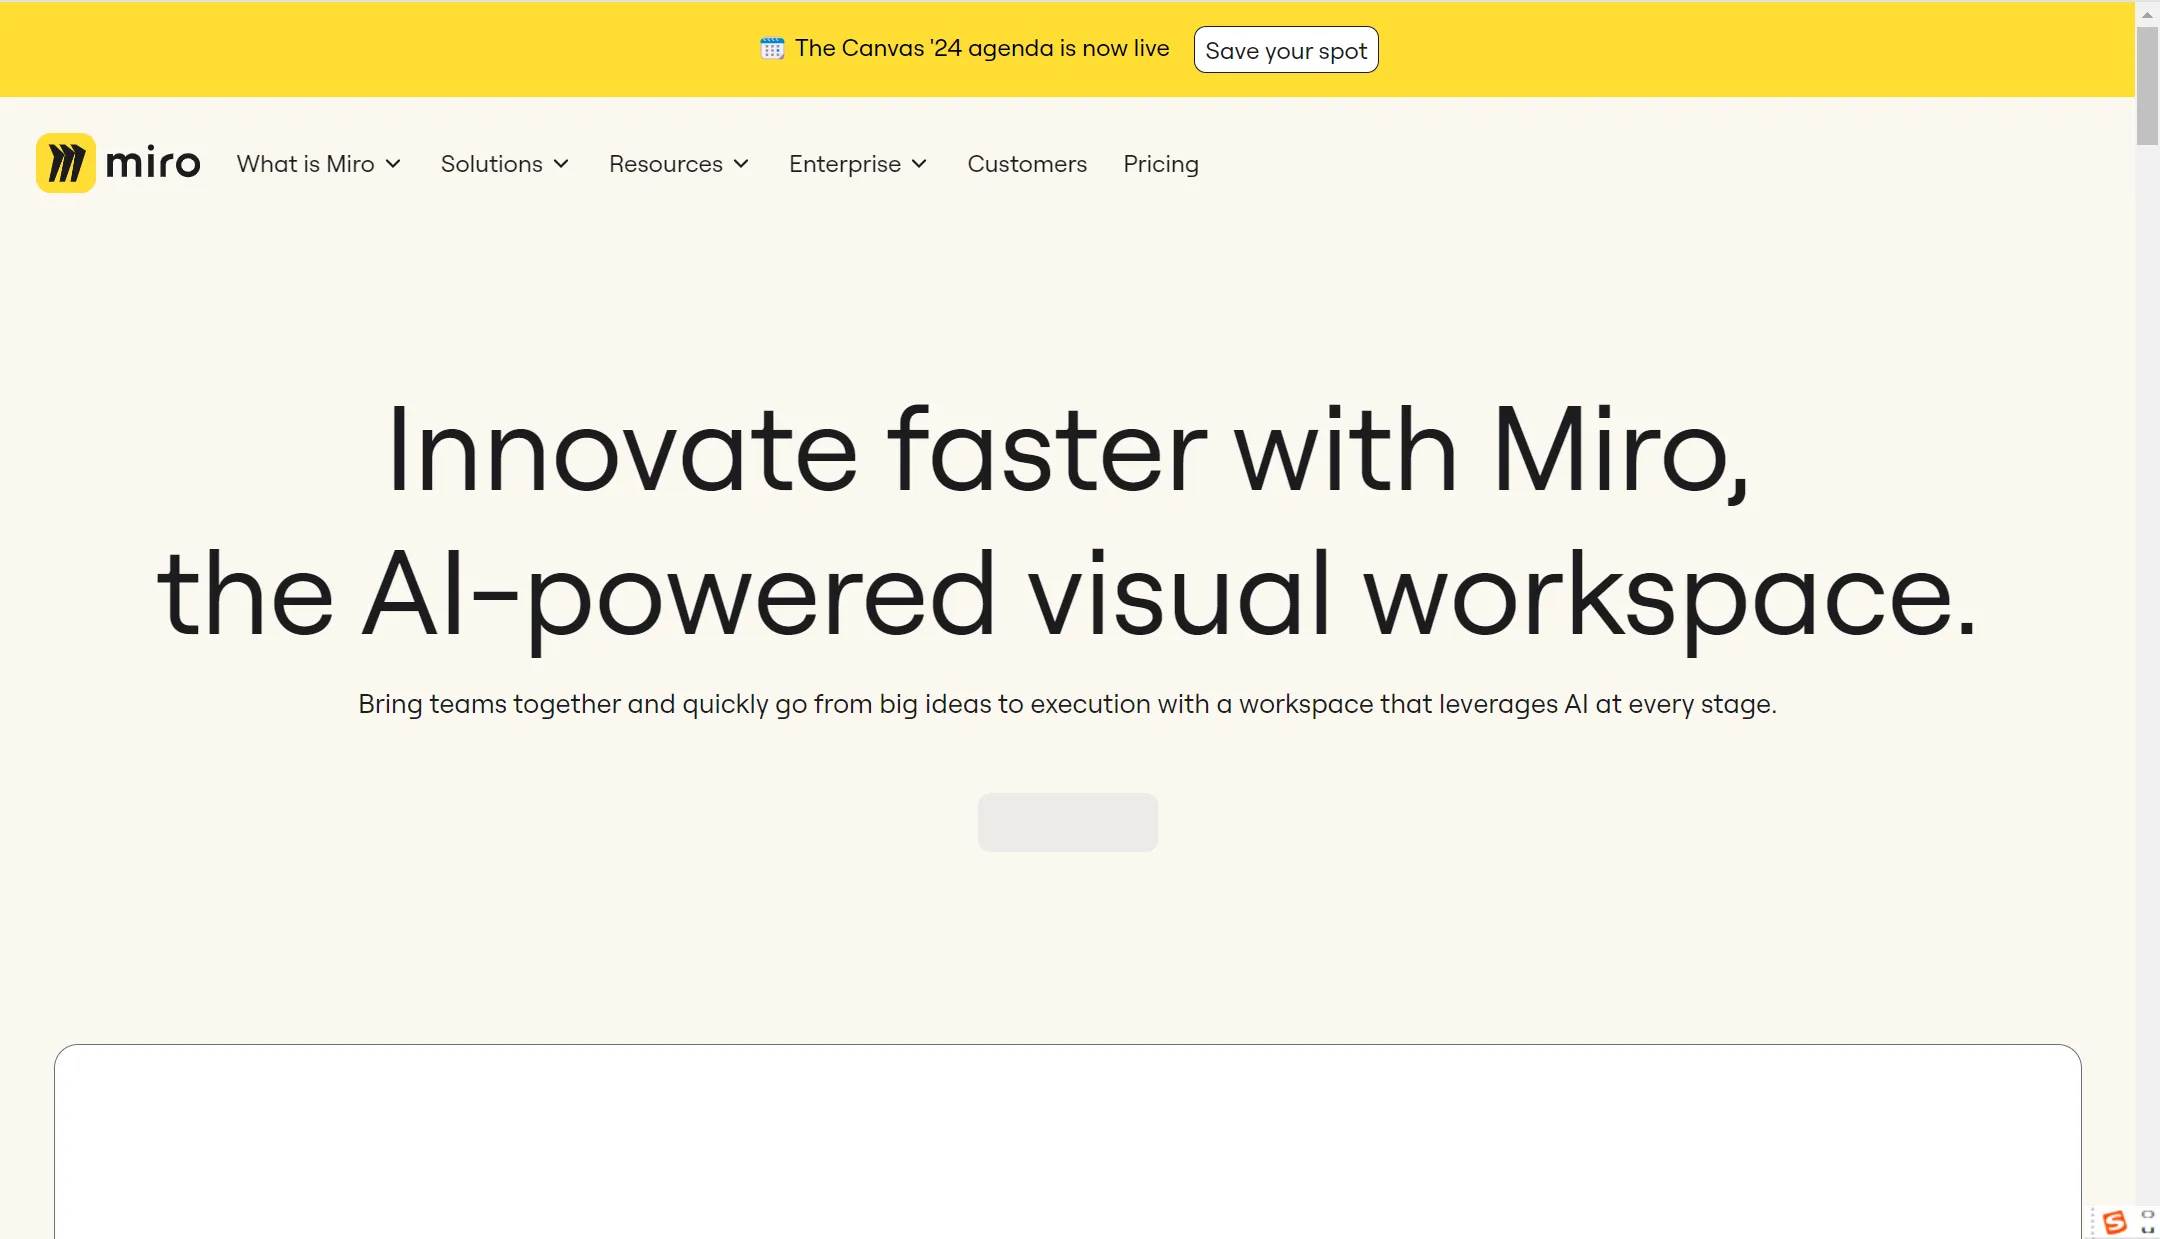Viewport: 2160px width, 1239px height.
Task: Expand the chevron next to What is Miro
Action: 393,164
